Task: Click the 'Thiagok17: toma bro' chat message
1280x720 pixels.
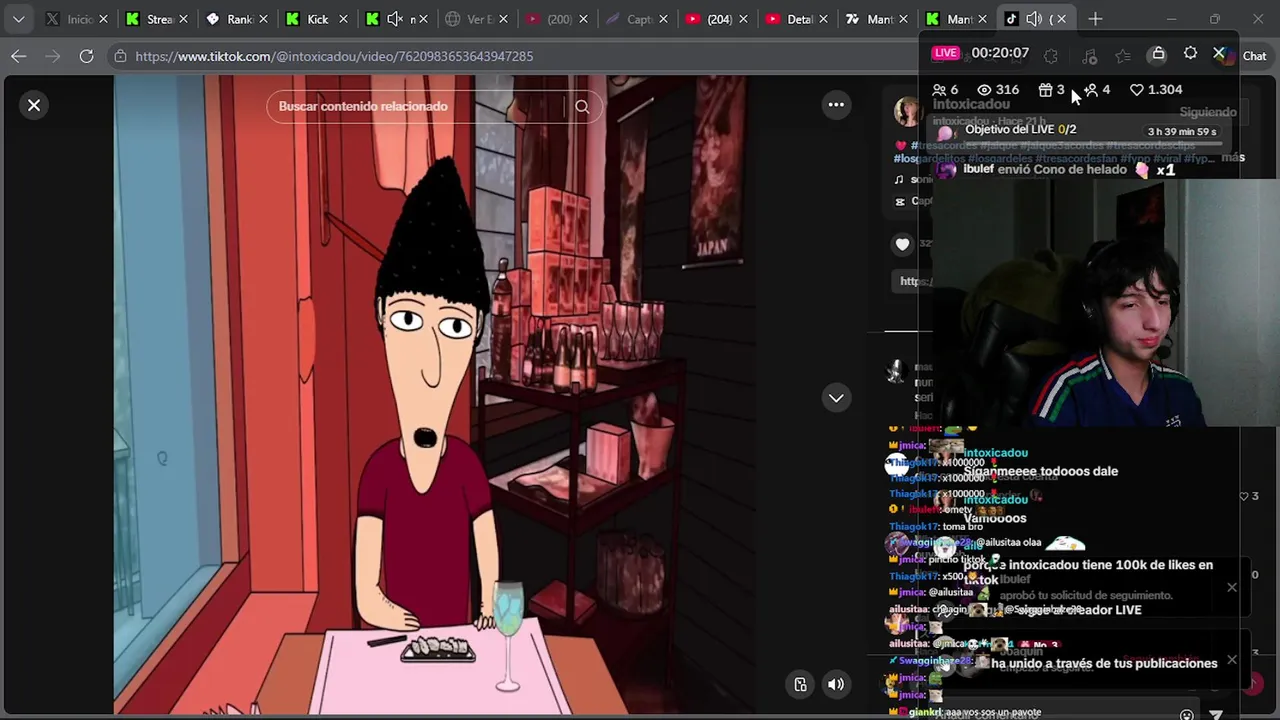Action: [936, 526]
